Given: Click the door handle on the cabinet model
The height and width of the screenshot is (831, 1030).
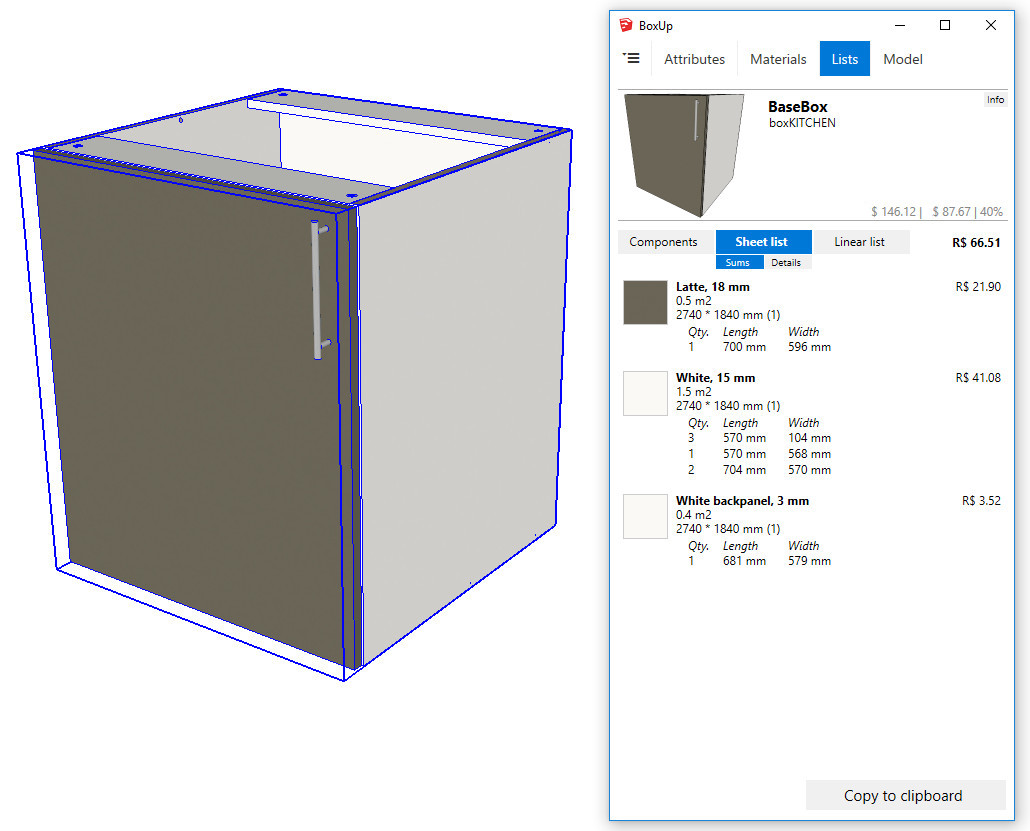Looking at the screenshot, I should coord(317,285).
